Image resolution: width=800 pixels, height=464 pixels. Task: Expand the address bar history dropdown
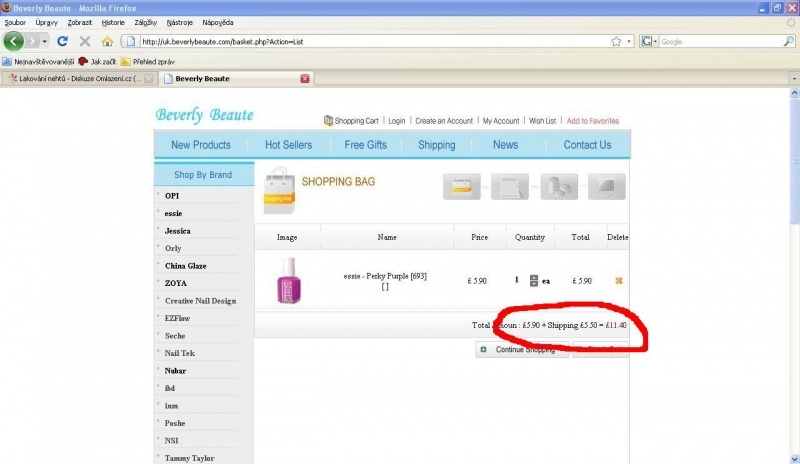[x=629, y=41]
